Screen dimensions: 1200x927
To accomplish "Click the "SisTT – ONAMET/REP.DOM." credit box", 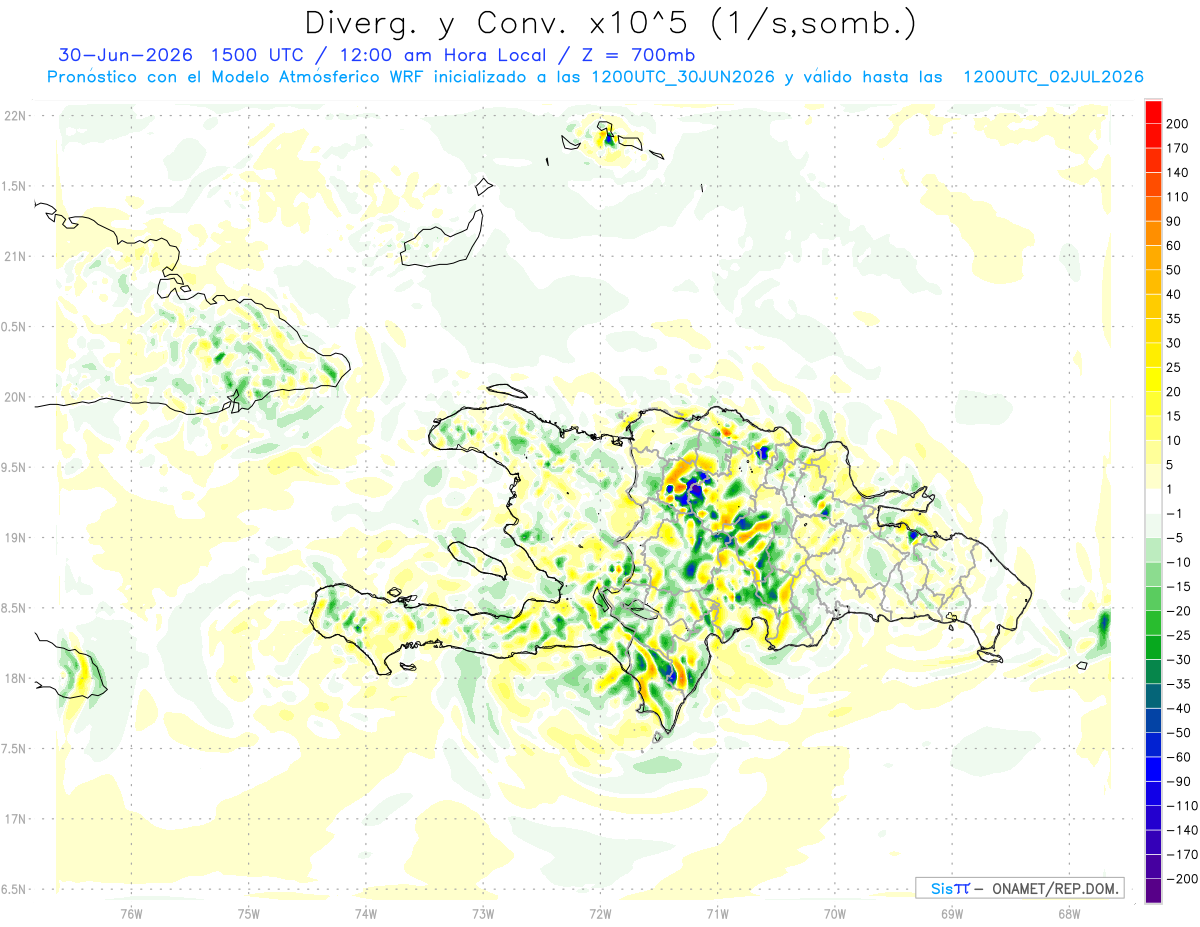I will coord(1020,888).
